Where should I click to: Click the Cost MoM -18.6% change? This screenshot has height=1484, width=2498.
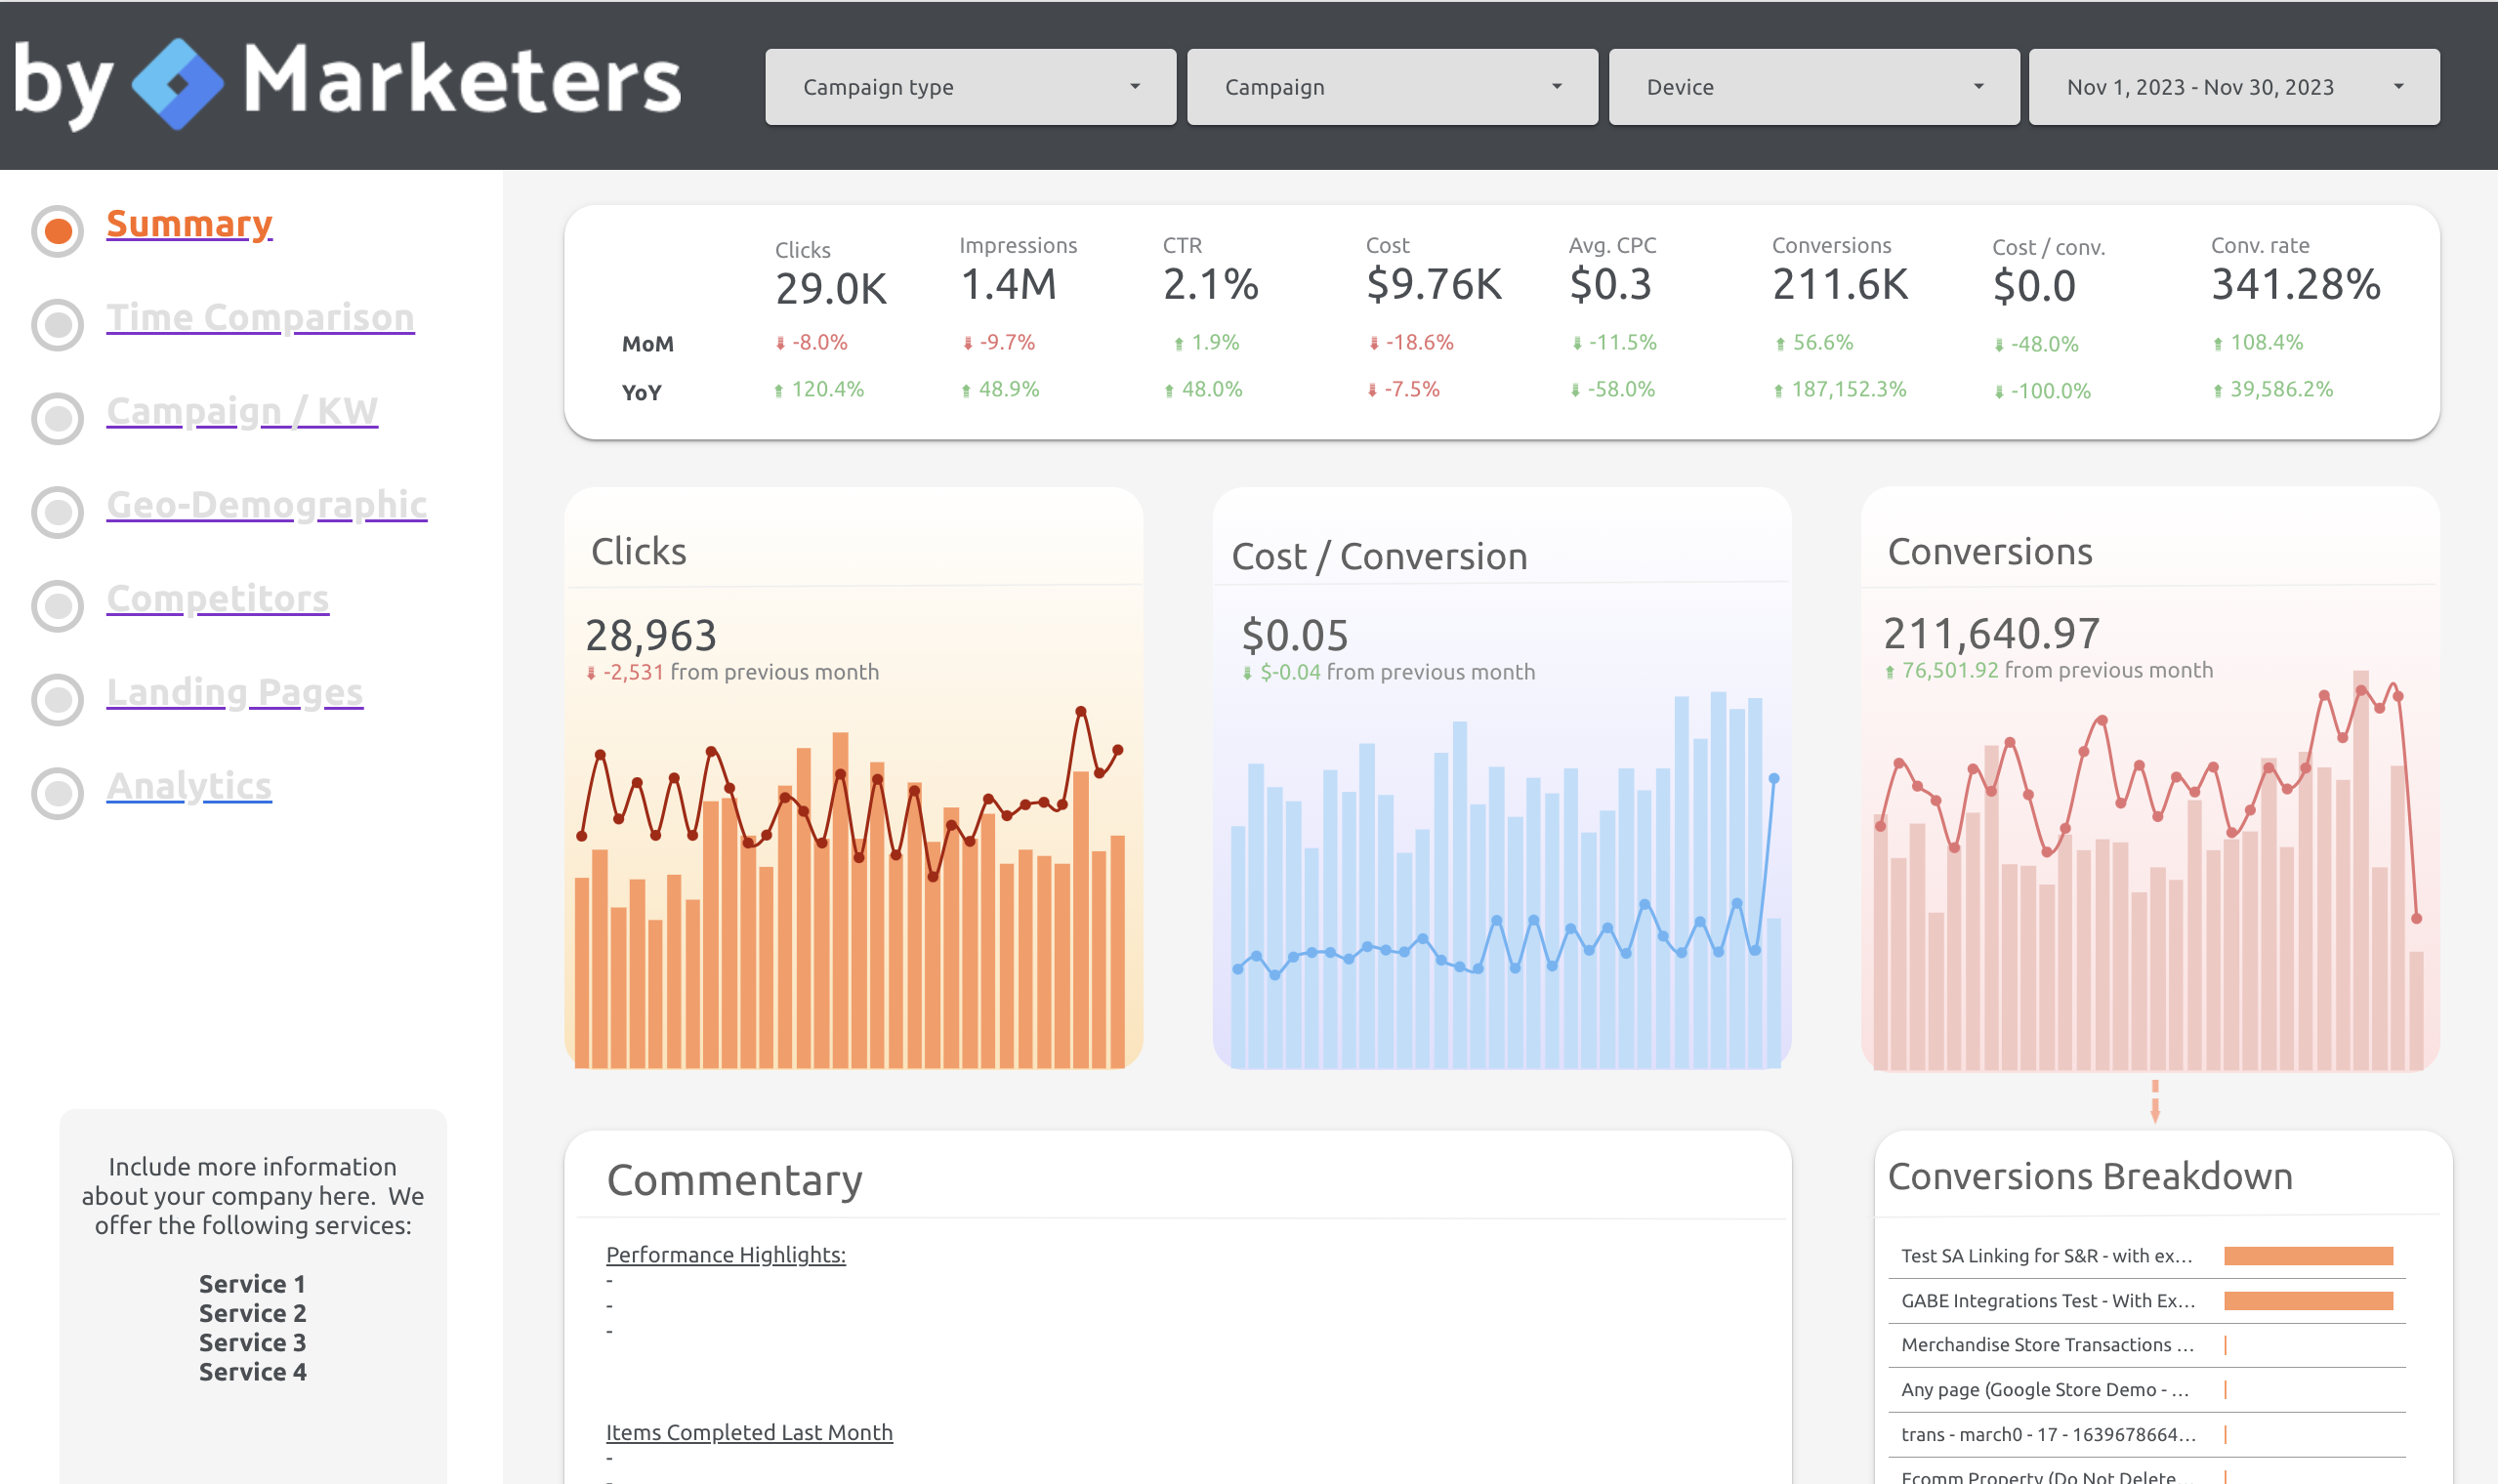pyautogui.click(x=1412, y=343)
